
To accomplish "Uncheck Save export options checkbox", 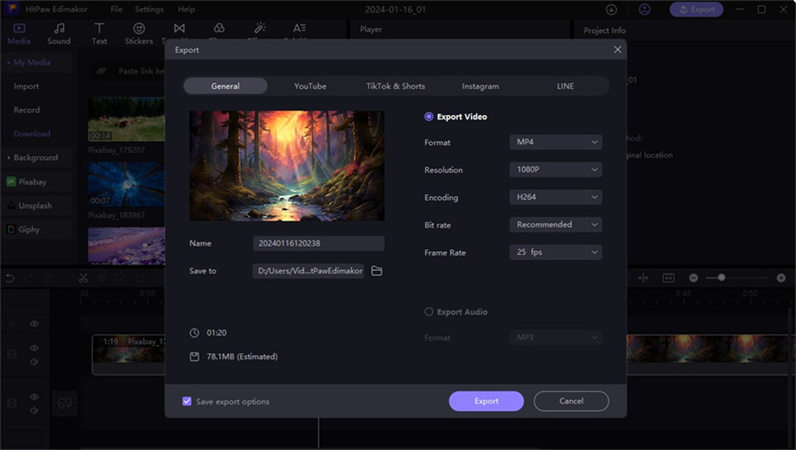I will point(187,401).
